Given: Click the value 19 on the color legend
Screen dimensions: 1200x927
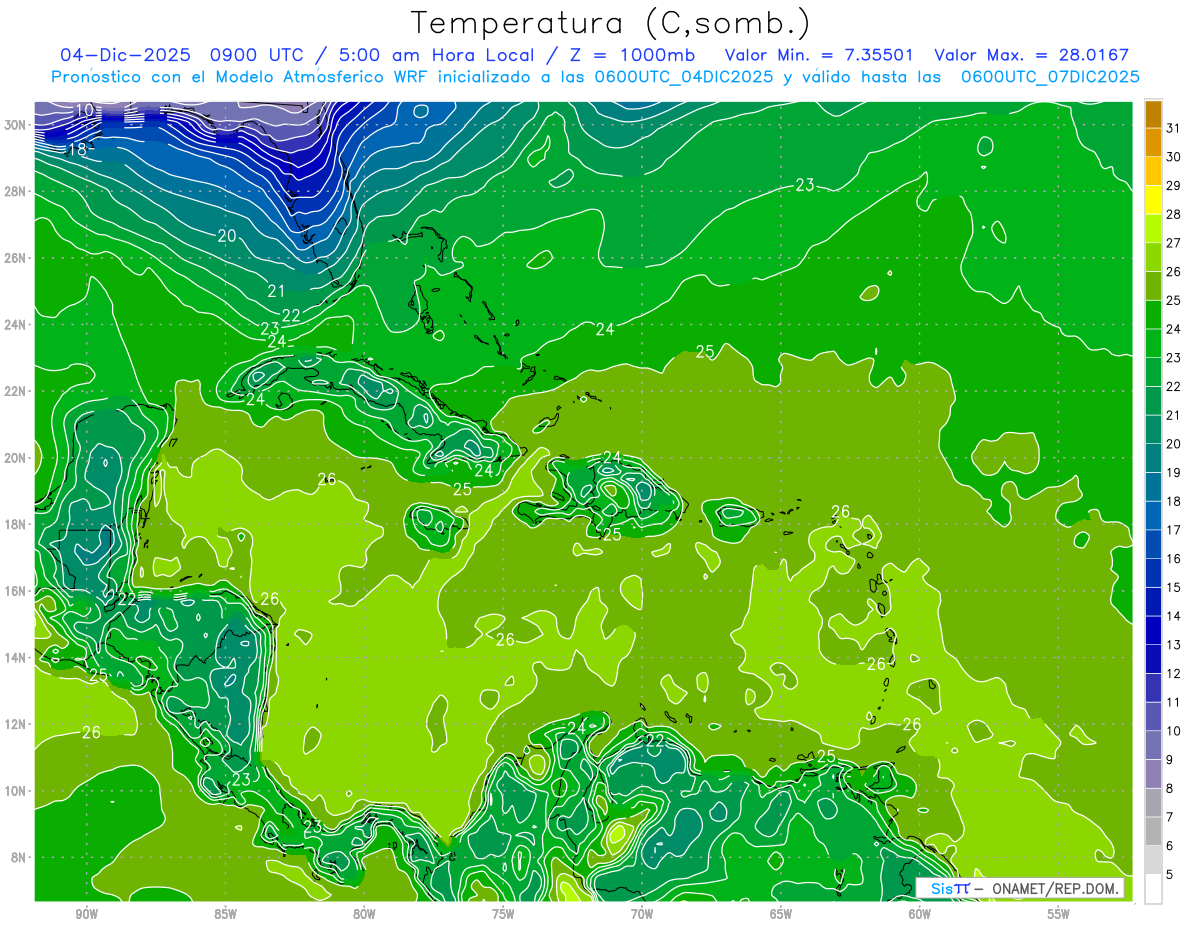Looking at the screenshot, I should [x=1174, y=472].
